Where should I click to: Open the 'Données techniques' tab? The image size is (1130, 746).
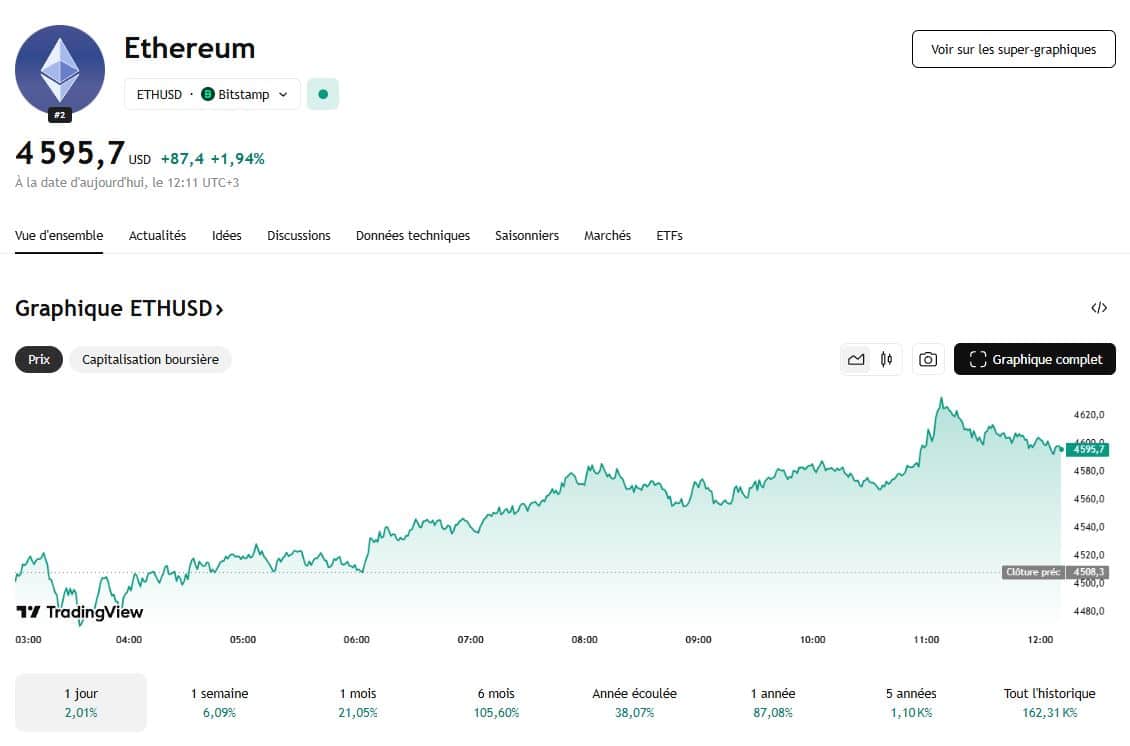point(412,236)
